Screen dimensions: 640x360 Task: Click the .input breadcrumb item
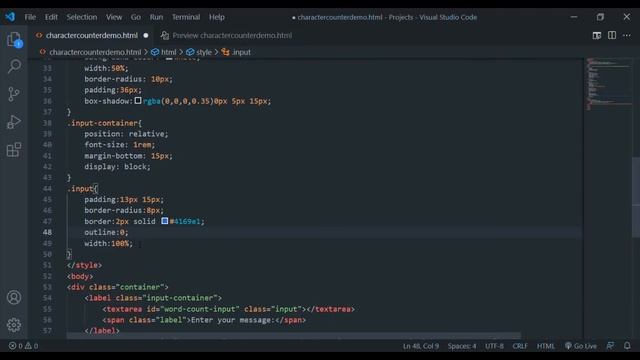click(236, 52)
